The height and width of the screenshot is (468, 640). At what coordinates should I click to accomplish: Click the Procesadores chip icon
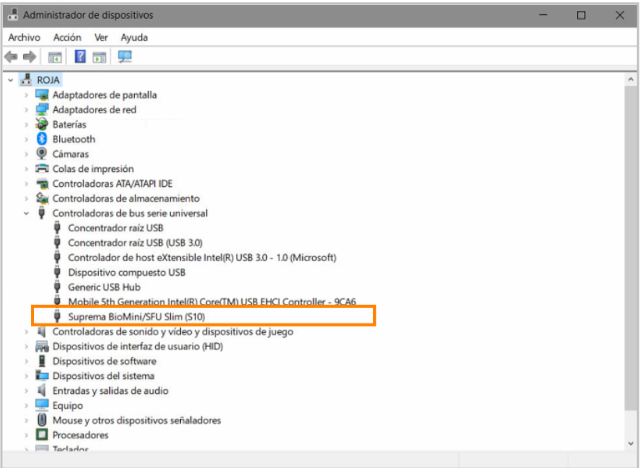point(42,435)
